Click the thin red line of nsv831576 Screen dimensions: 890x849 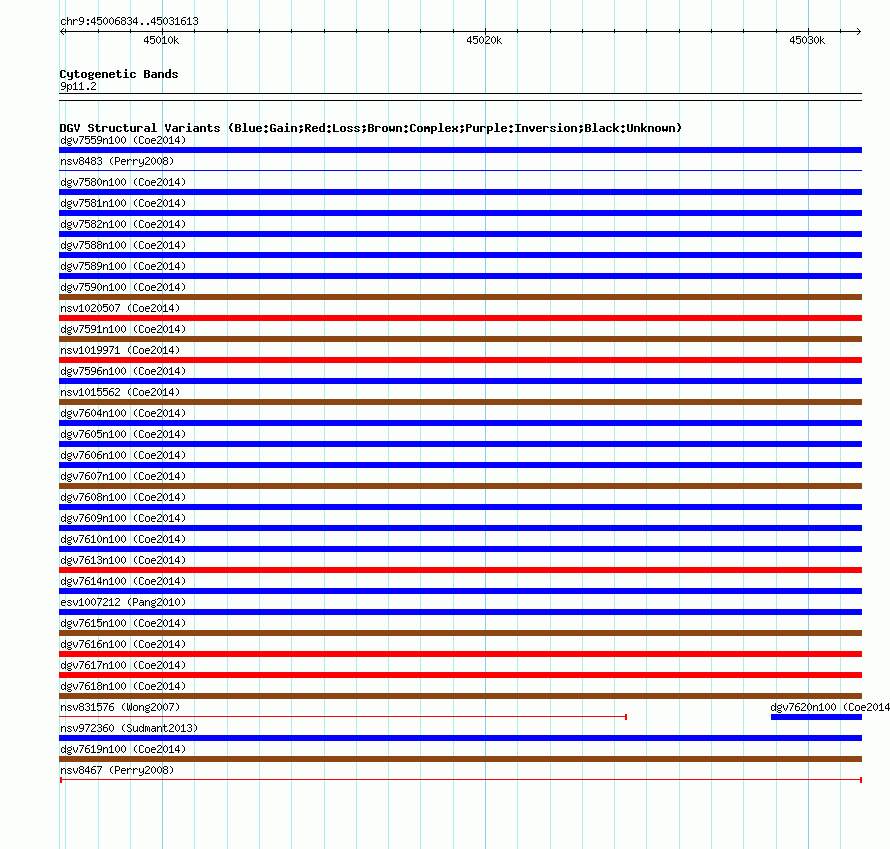pyautogui.click(x=343, y=717)
